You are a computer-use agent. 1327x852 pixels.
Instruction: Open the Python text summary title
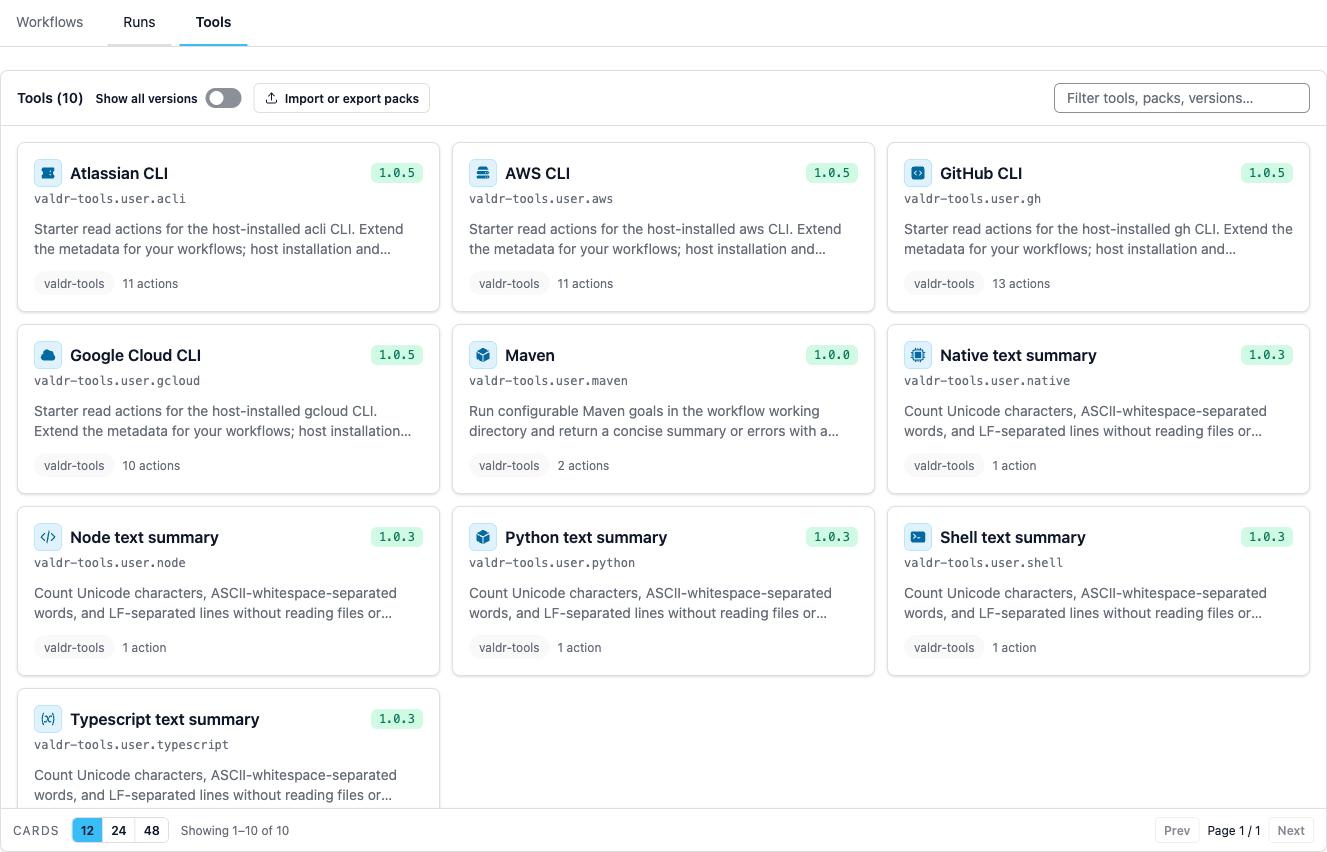pos(586,537)
